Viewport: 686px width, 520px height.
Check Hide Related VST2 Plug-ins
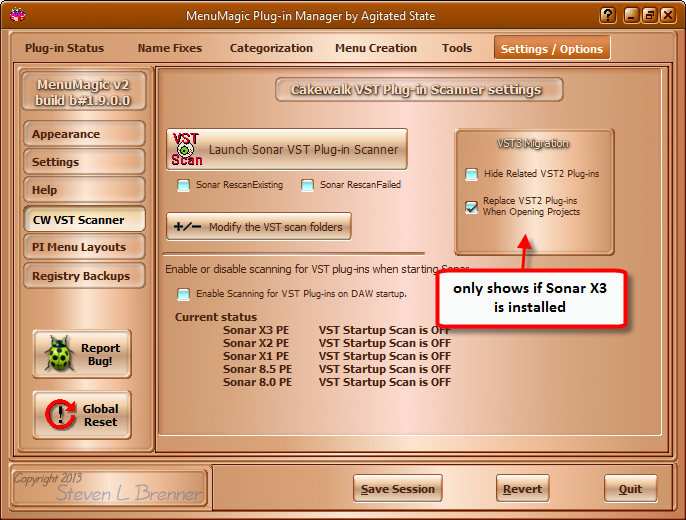pos(471,174)
